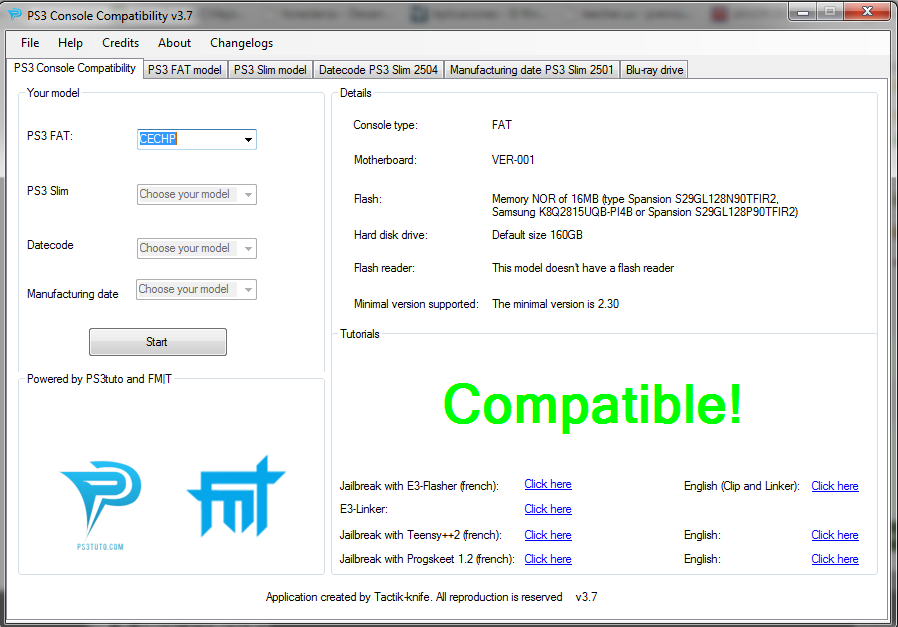
Task: Open the About menu
Action: [174, 43]
